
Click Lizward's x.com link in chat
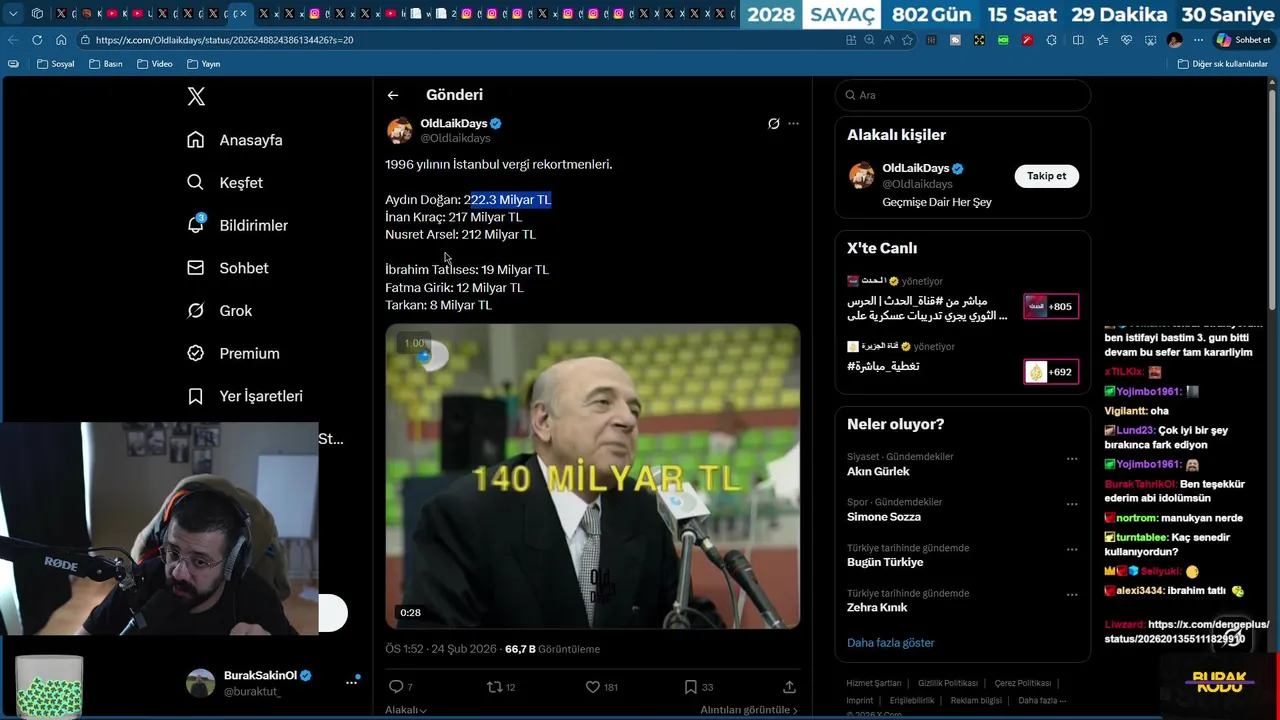click(1189, 631)
